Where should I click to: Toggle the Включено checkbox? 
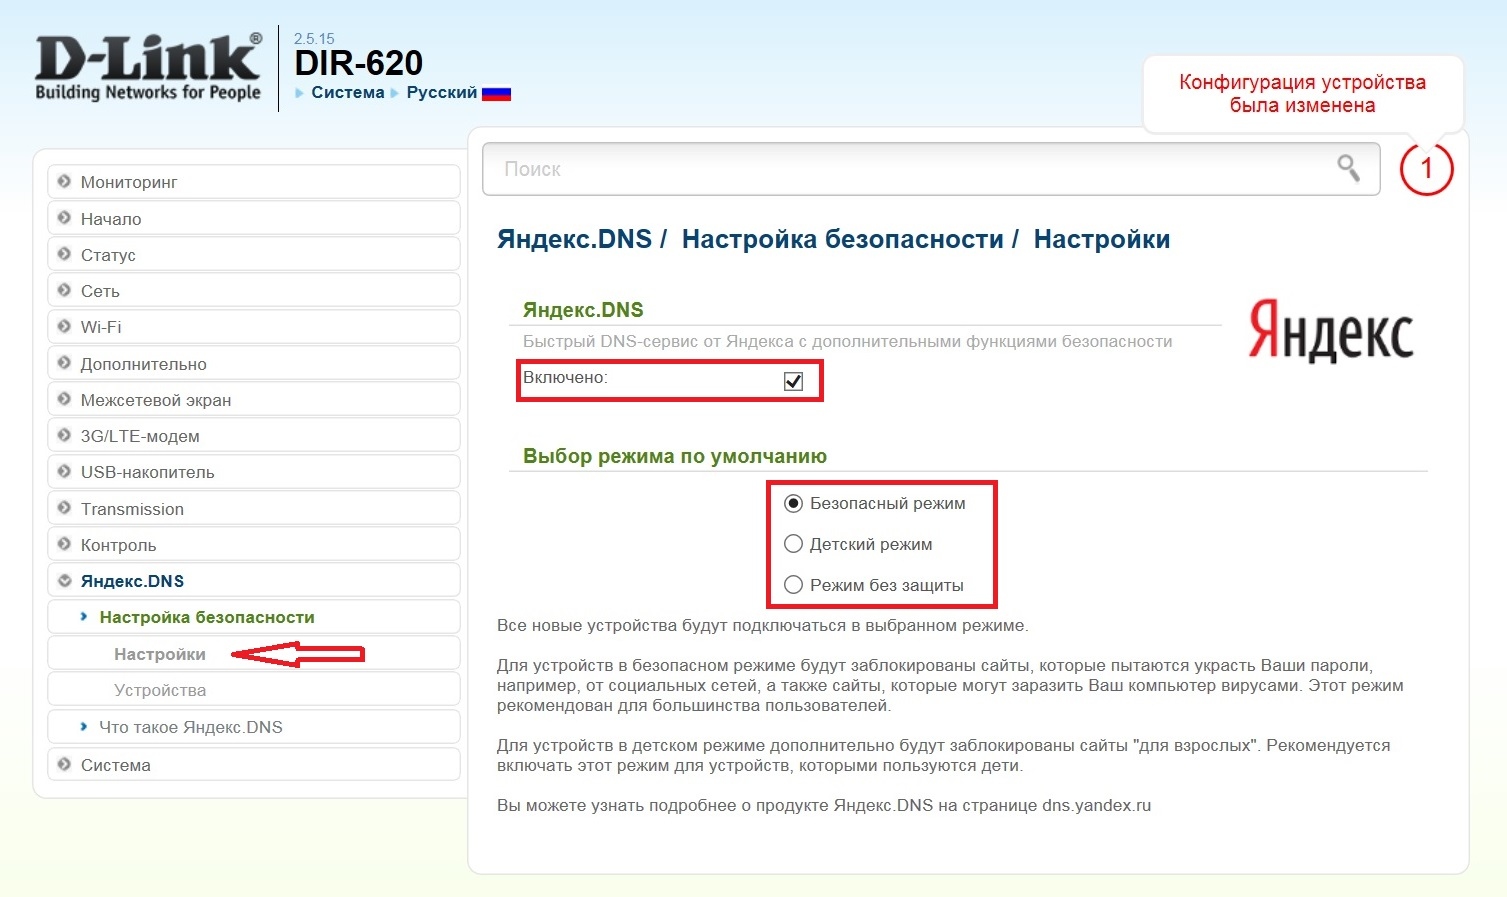pyautogui.click(x=793, y=381)
